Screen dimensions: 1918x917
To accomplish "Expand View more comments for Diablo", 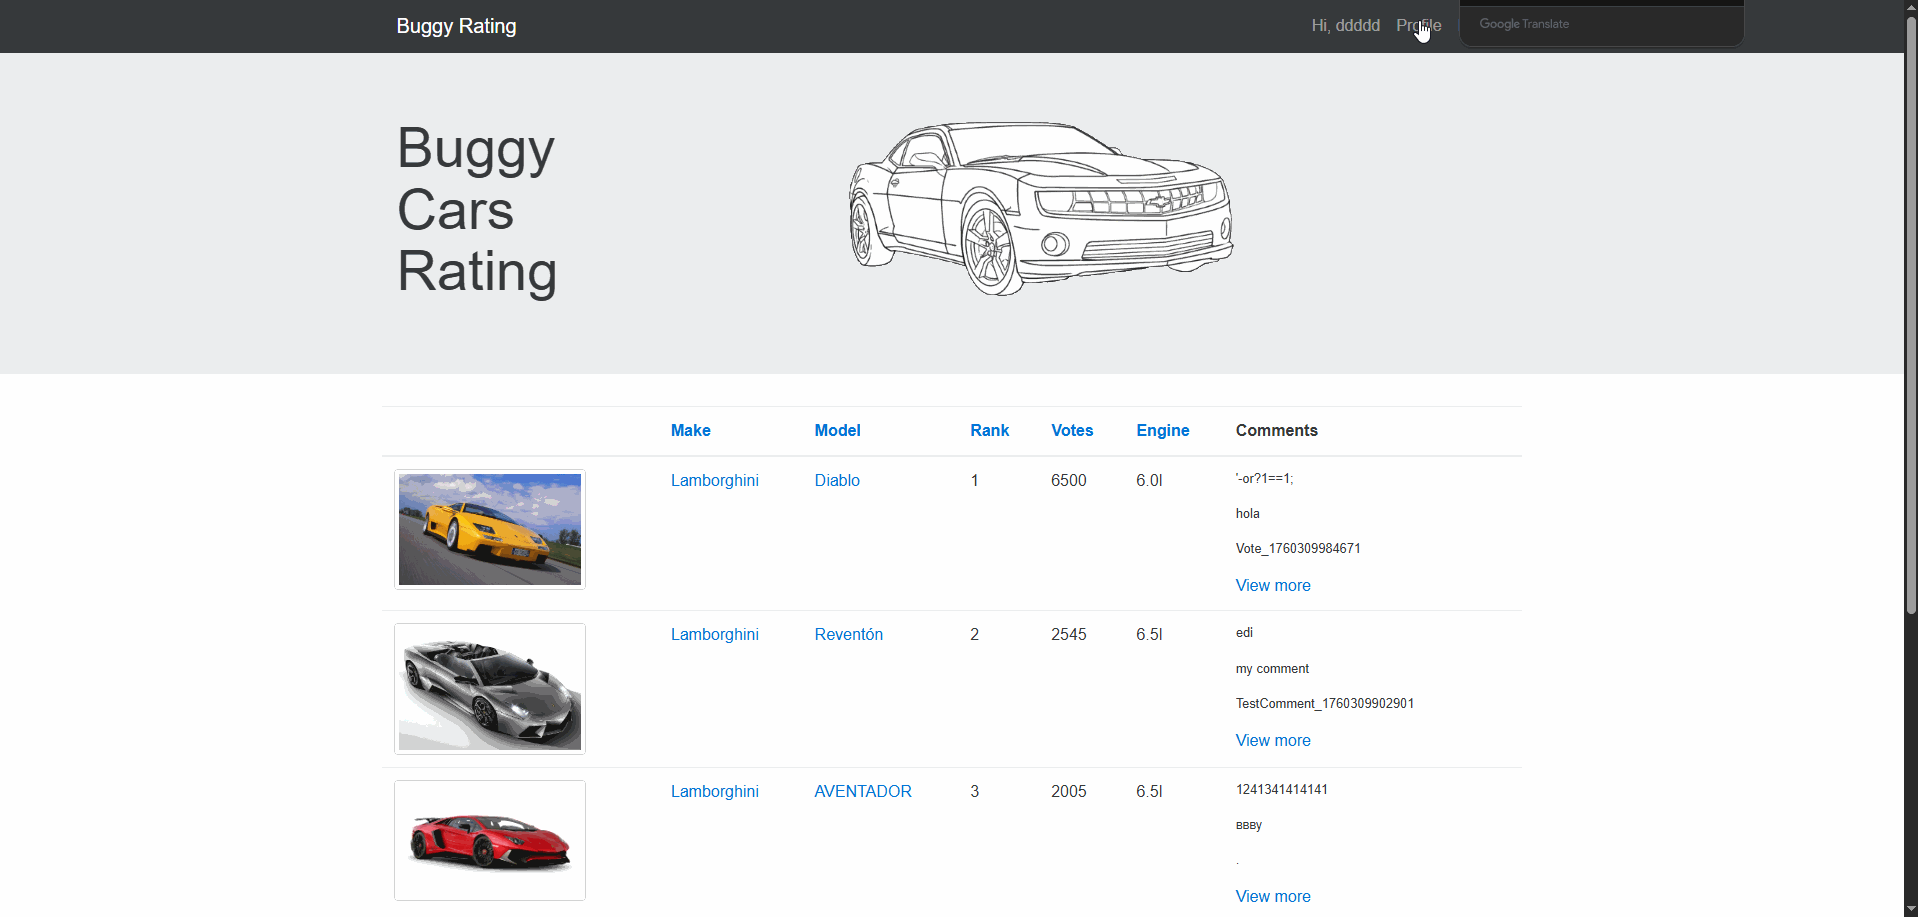I will [1272, 586].
